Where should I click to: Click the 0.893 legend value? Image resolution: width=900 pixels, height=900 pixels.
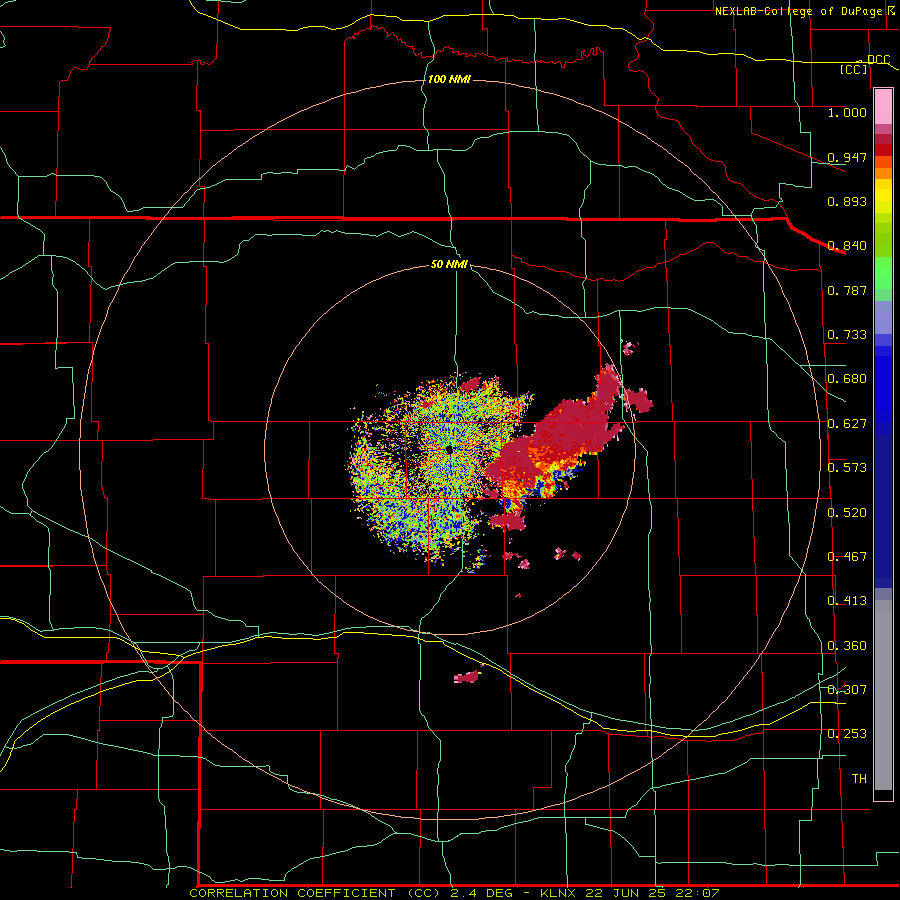(847, 201)
